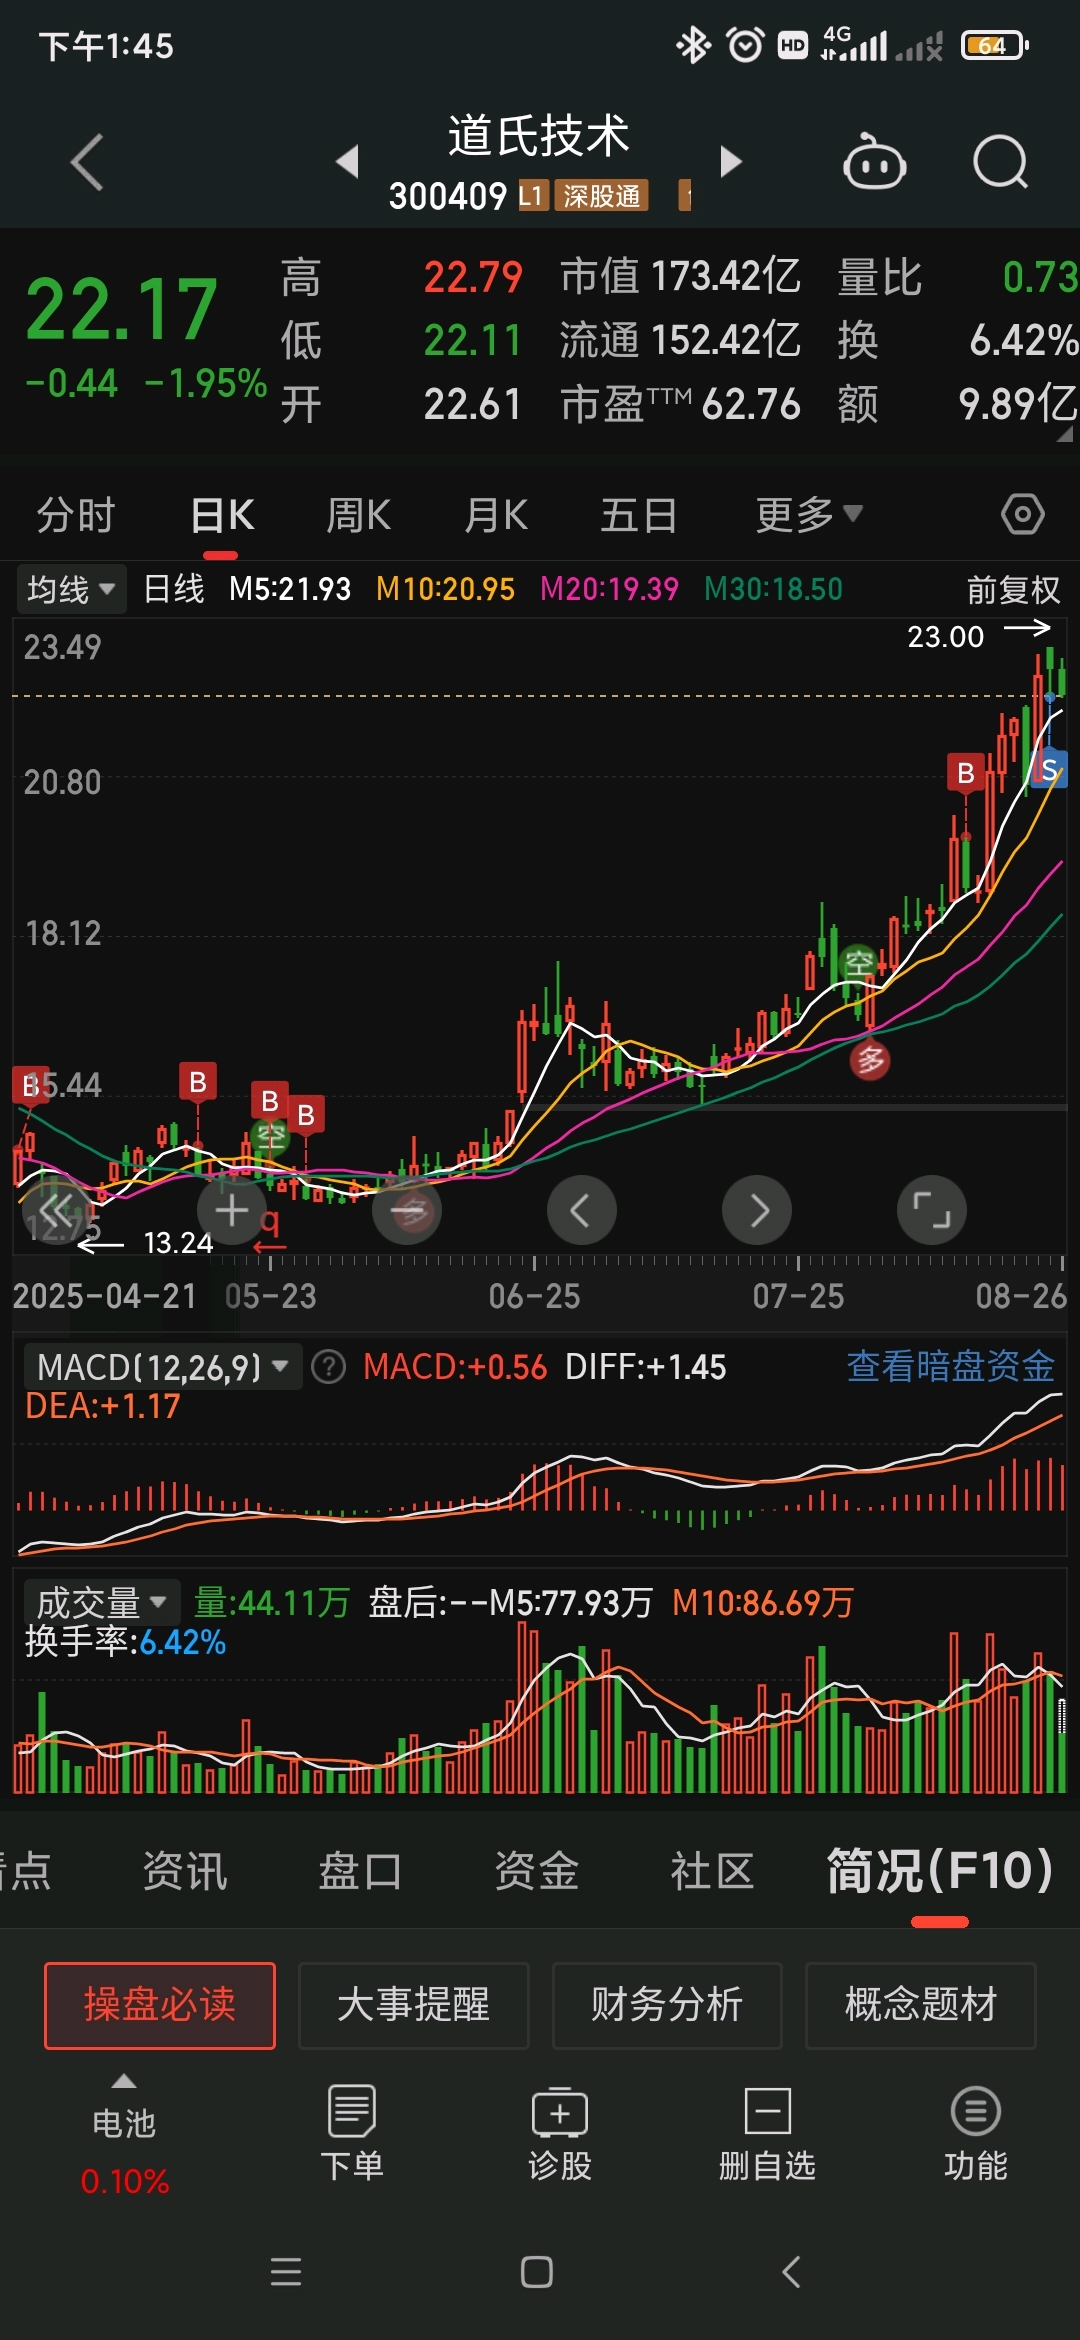Open the 资讯 news tab
This screenshot has height=2340, width=1080.
[x=185, y=1871]
